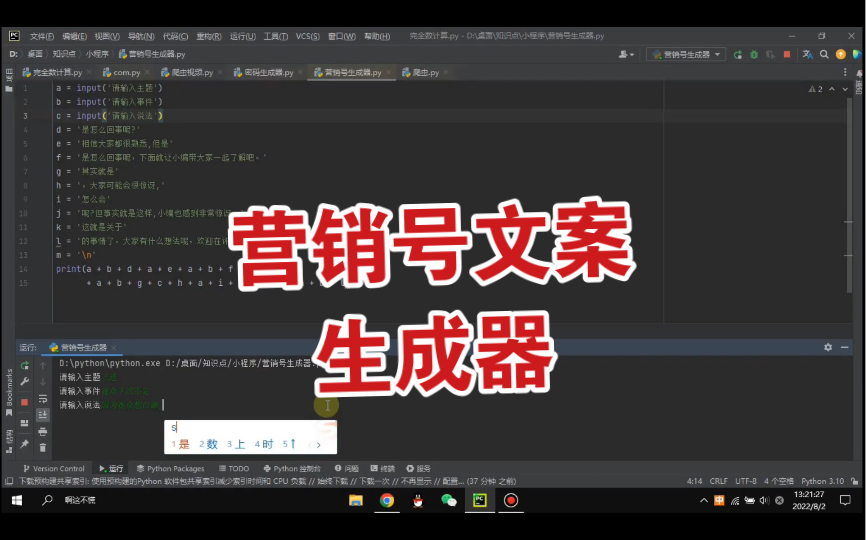Open the Project side panel icon
The width and height of the screenshot is (866, 540).
tap(9, 80)
